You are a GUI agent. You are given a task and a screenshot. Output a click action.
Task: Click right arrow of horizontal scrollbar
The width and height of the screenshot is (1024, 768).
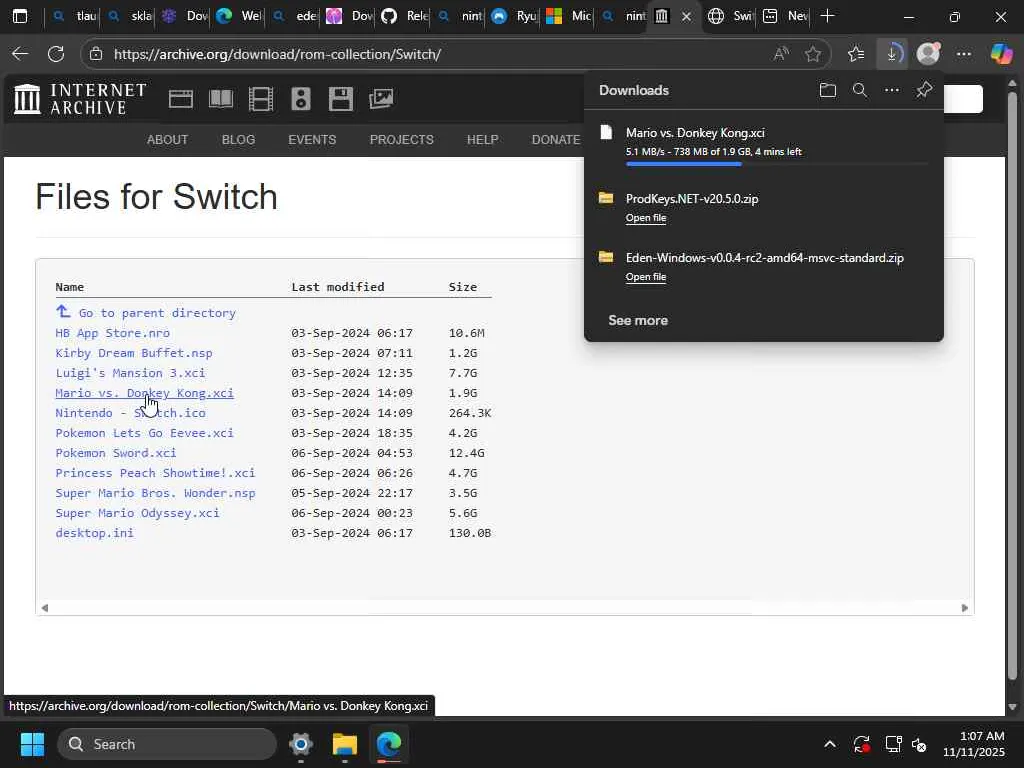965,608
